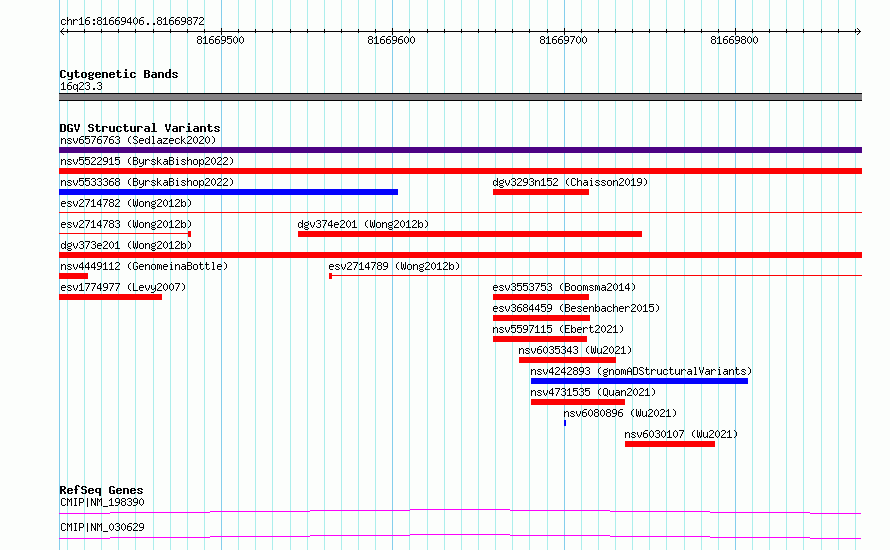Click the chr16:81669406..81669872 coordinate label
Screen dimensions: 890x550
pos(132,22)
